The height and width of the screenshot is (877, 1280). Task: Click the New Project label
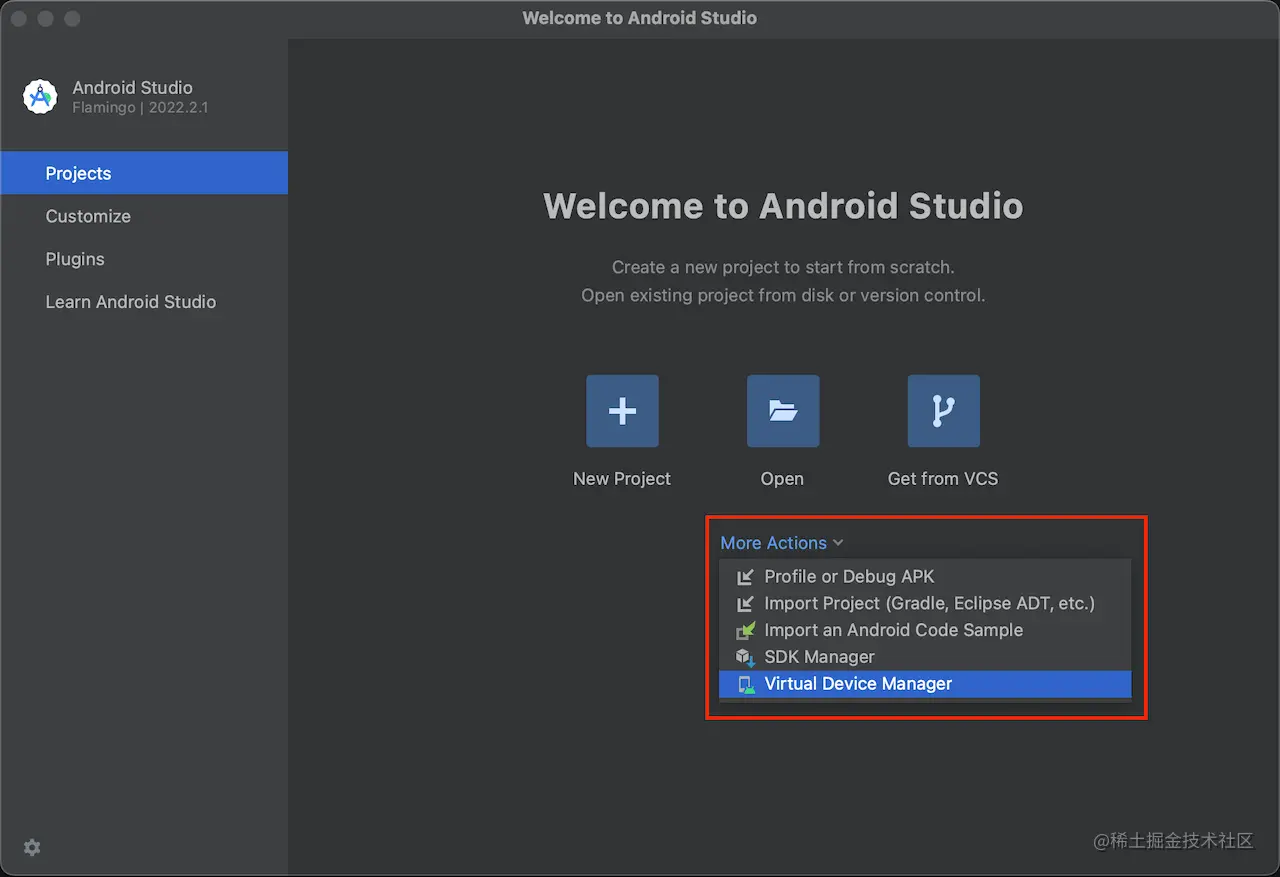pos(622,479)
